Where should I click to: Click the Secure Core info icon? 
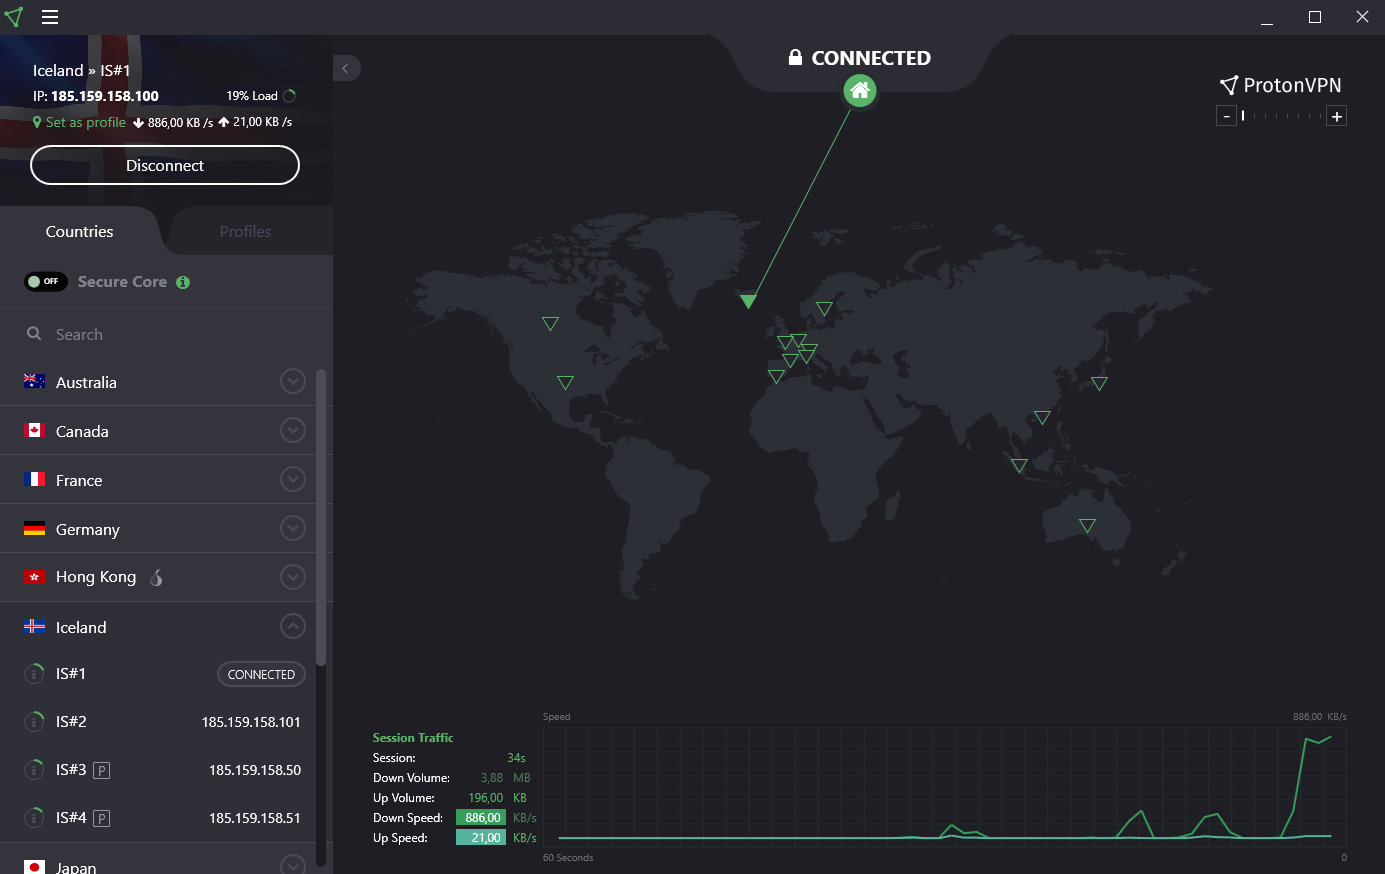click(183, 282)
